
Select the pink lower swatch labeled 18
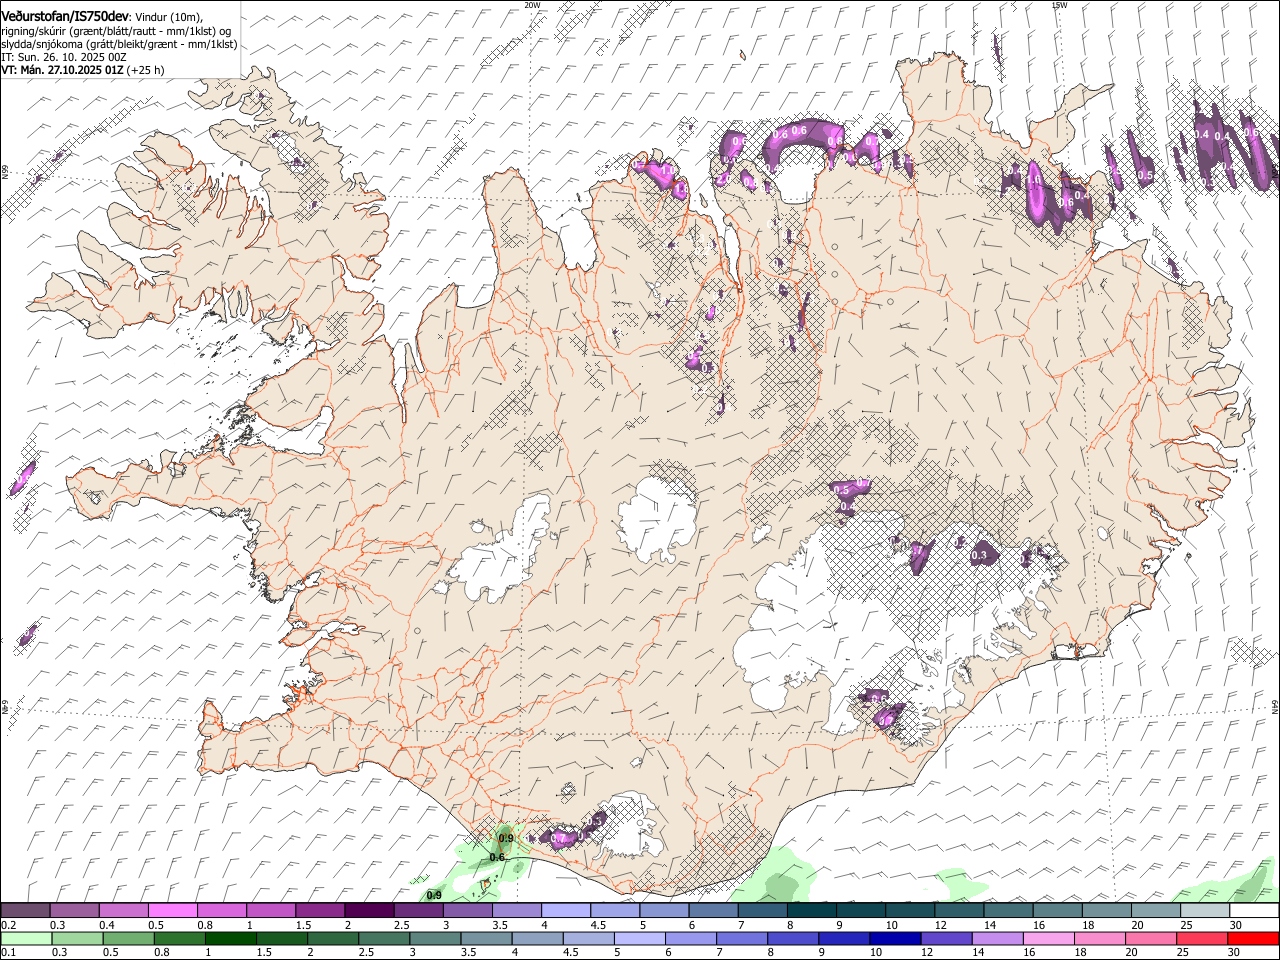pos(1100,939)
